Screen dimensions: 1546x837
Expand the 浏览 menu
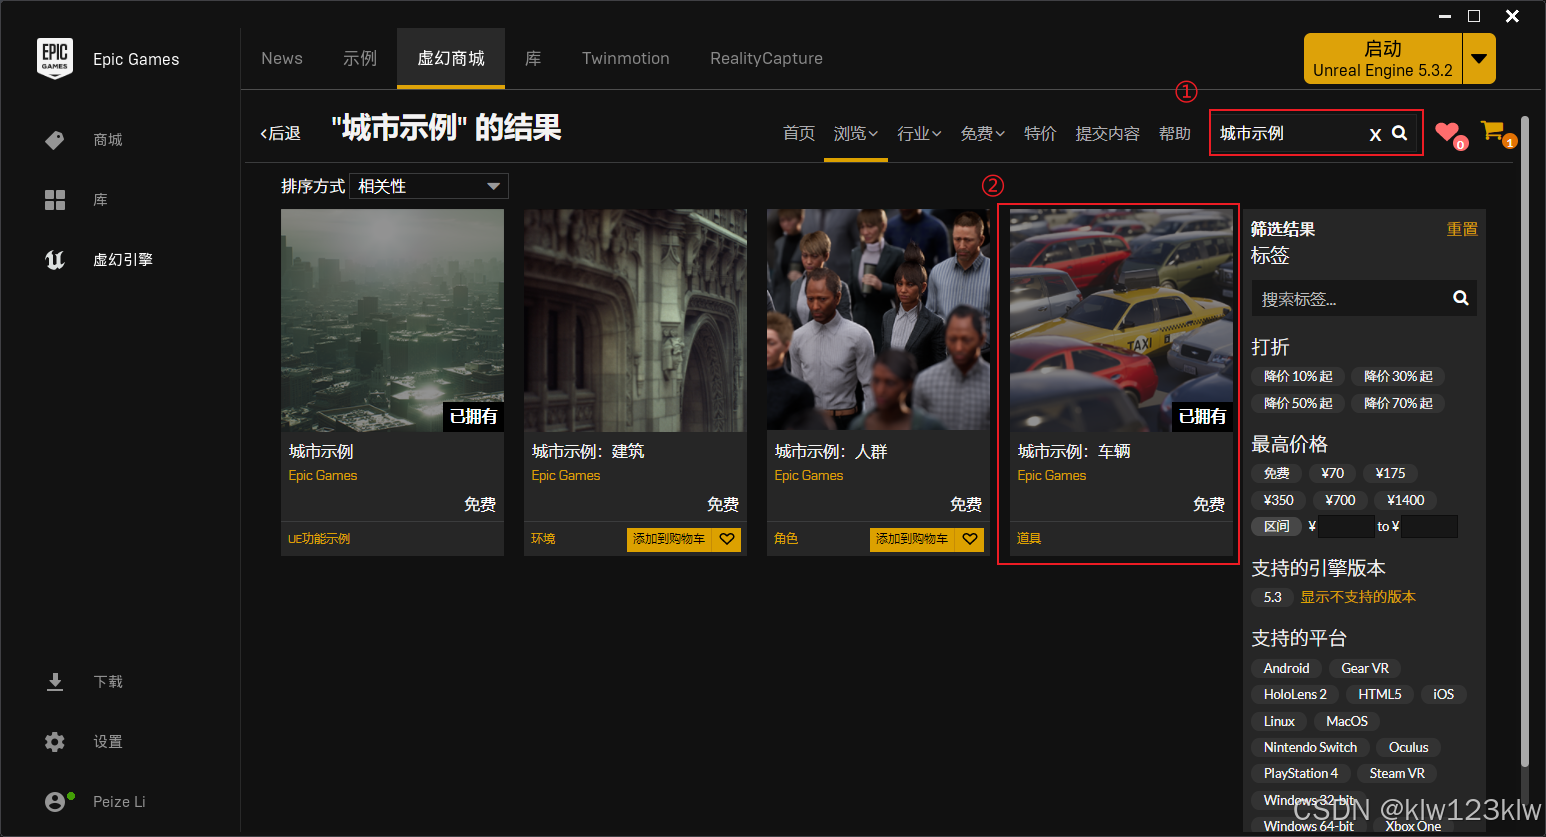tap(856, 133)
